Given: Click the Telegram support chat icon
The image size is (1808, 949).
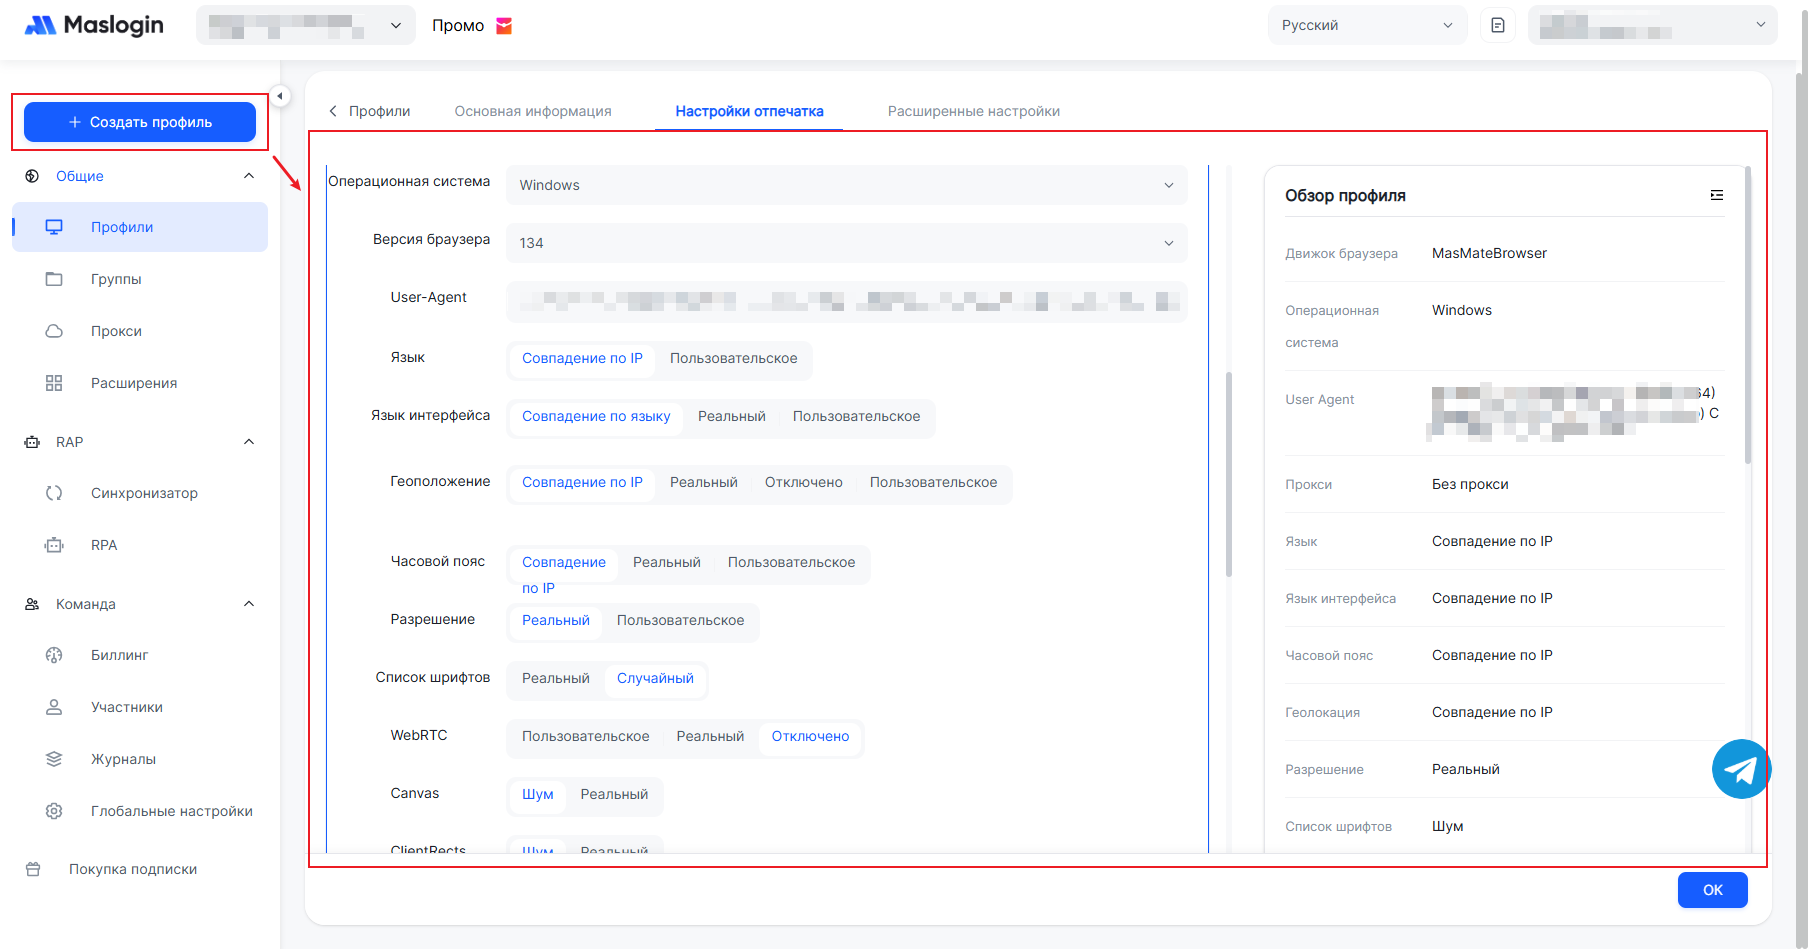Looking at the screenshot, I should click(x=1741, y=769).
